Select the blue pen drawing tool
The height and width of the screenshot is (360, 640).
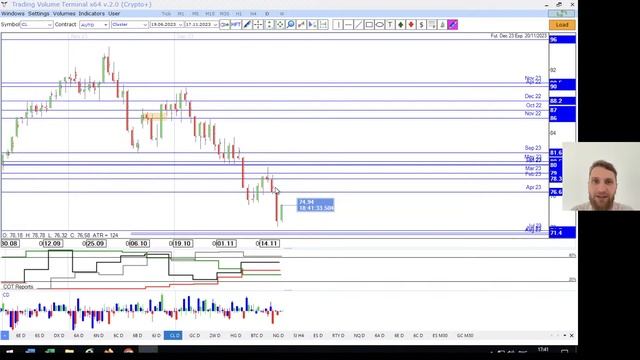click(x=247, y=25)
